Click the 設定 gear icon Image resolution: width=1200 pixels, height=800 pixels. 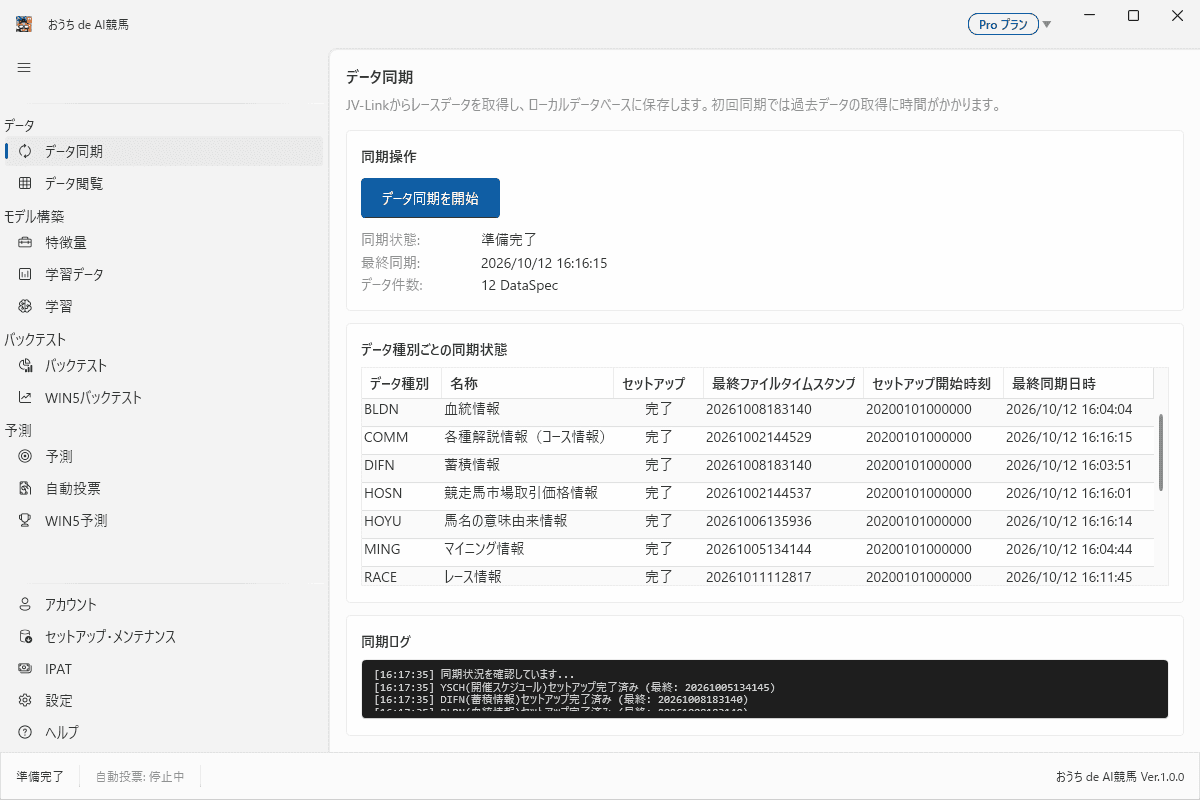(25, 700)
